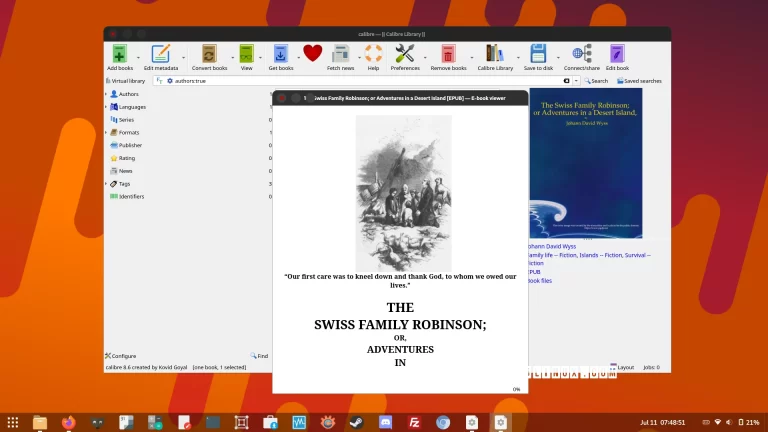Click the Convert books icon
The width and height of the screenshot is (768, 432).
coord(209,54)
